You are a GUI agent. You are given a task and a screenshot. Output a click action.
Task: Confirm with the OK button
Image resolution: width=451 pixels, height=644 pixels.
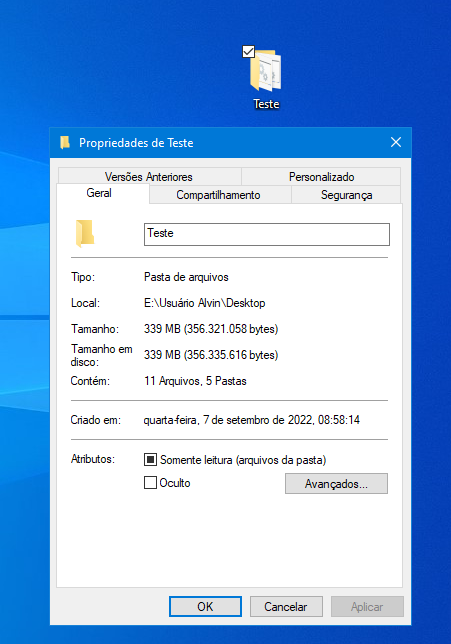(205, 607)
